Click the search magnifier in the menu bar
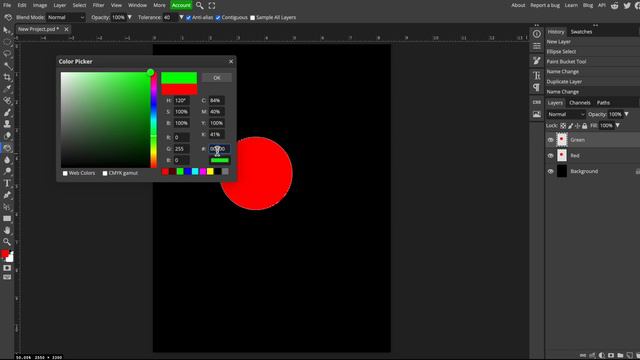 click(200, 5)
